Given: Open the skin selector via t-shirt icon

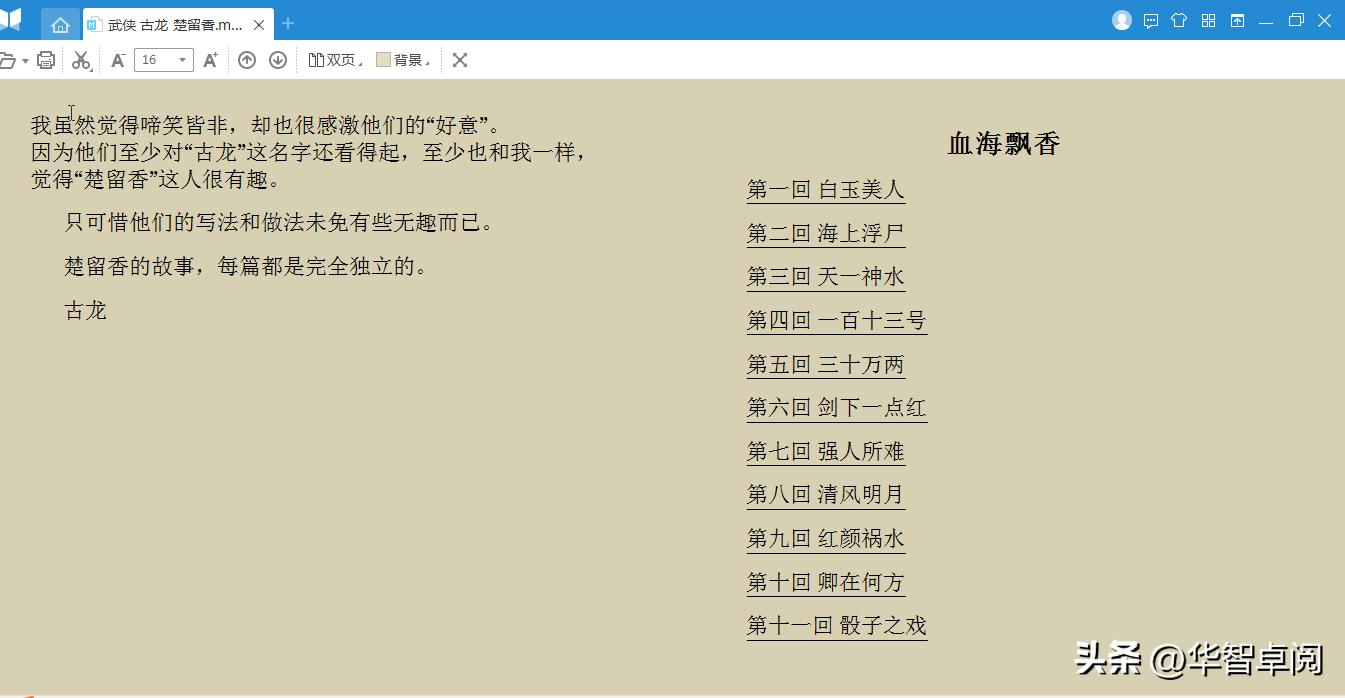Looking at the screenshot, I should click(1181, 20).
